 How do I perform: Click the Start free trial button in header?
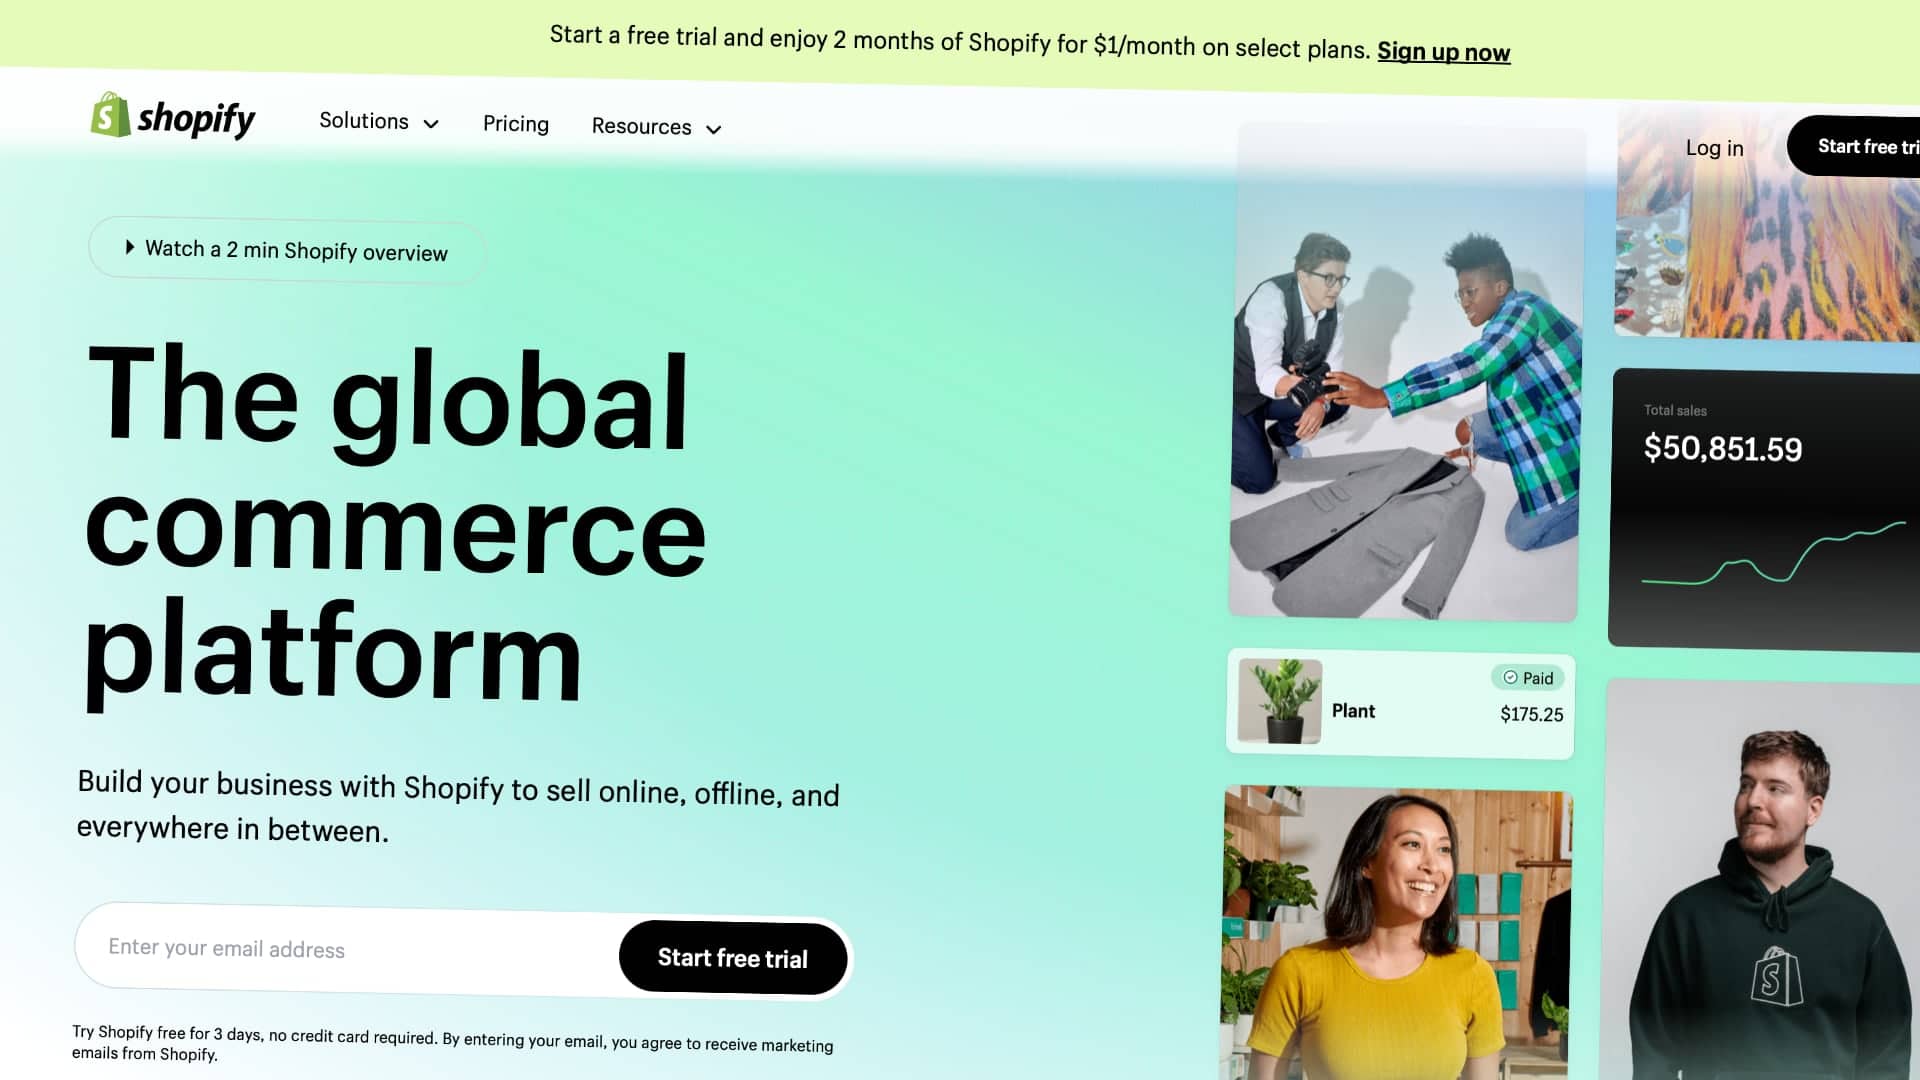(x=1855, y=147)
